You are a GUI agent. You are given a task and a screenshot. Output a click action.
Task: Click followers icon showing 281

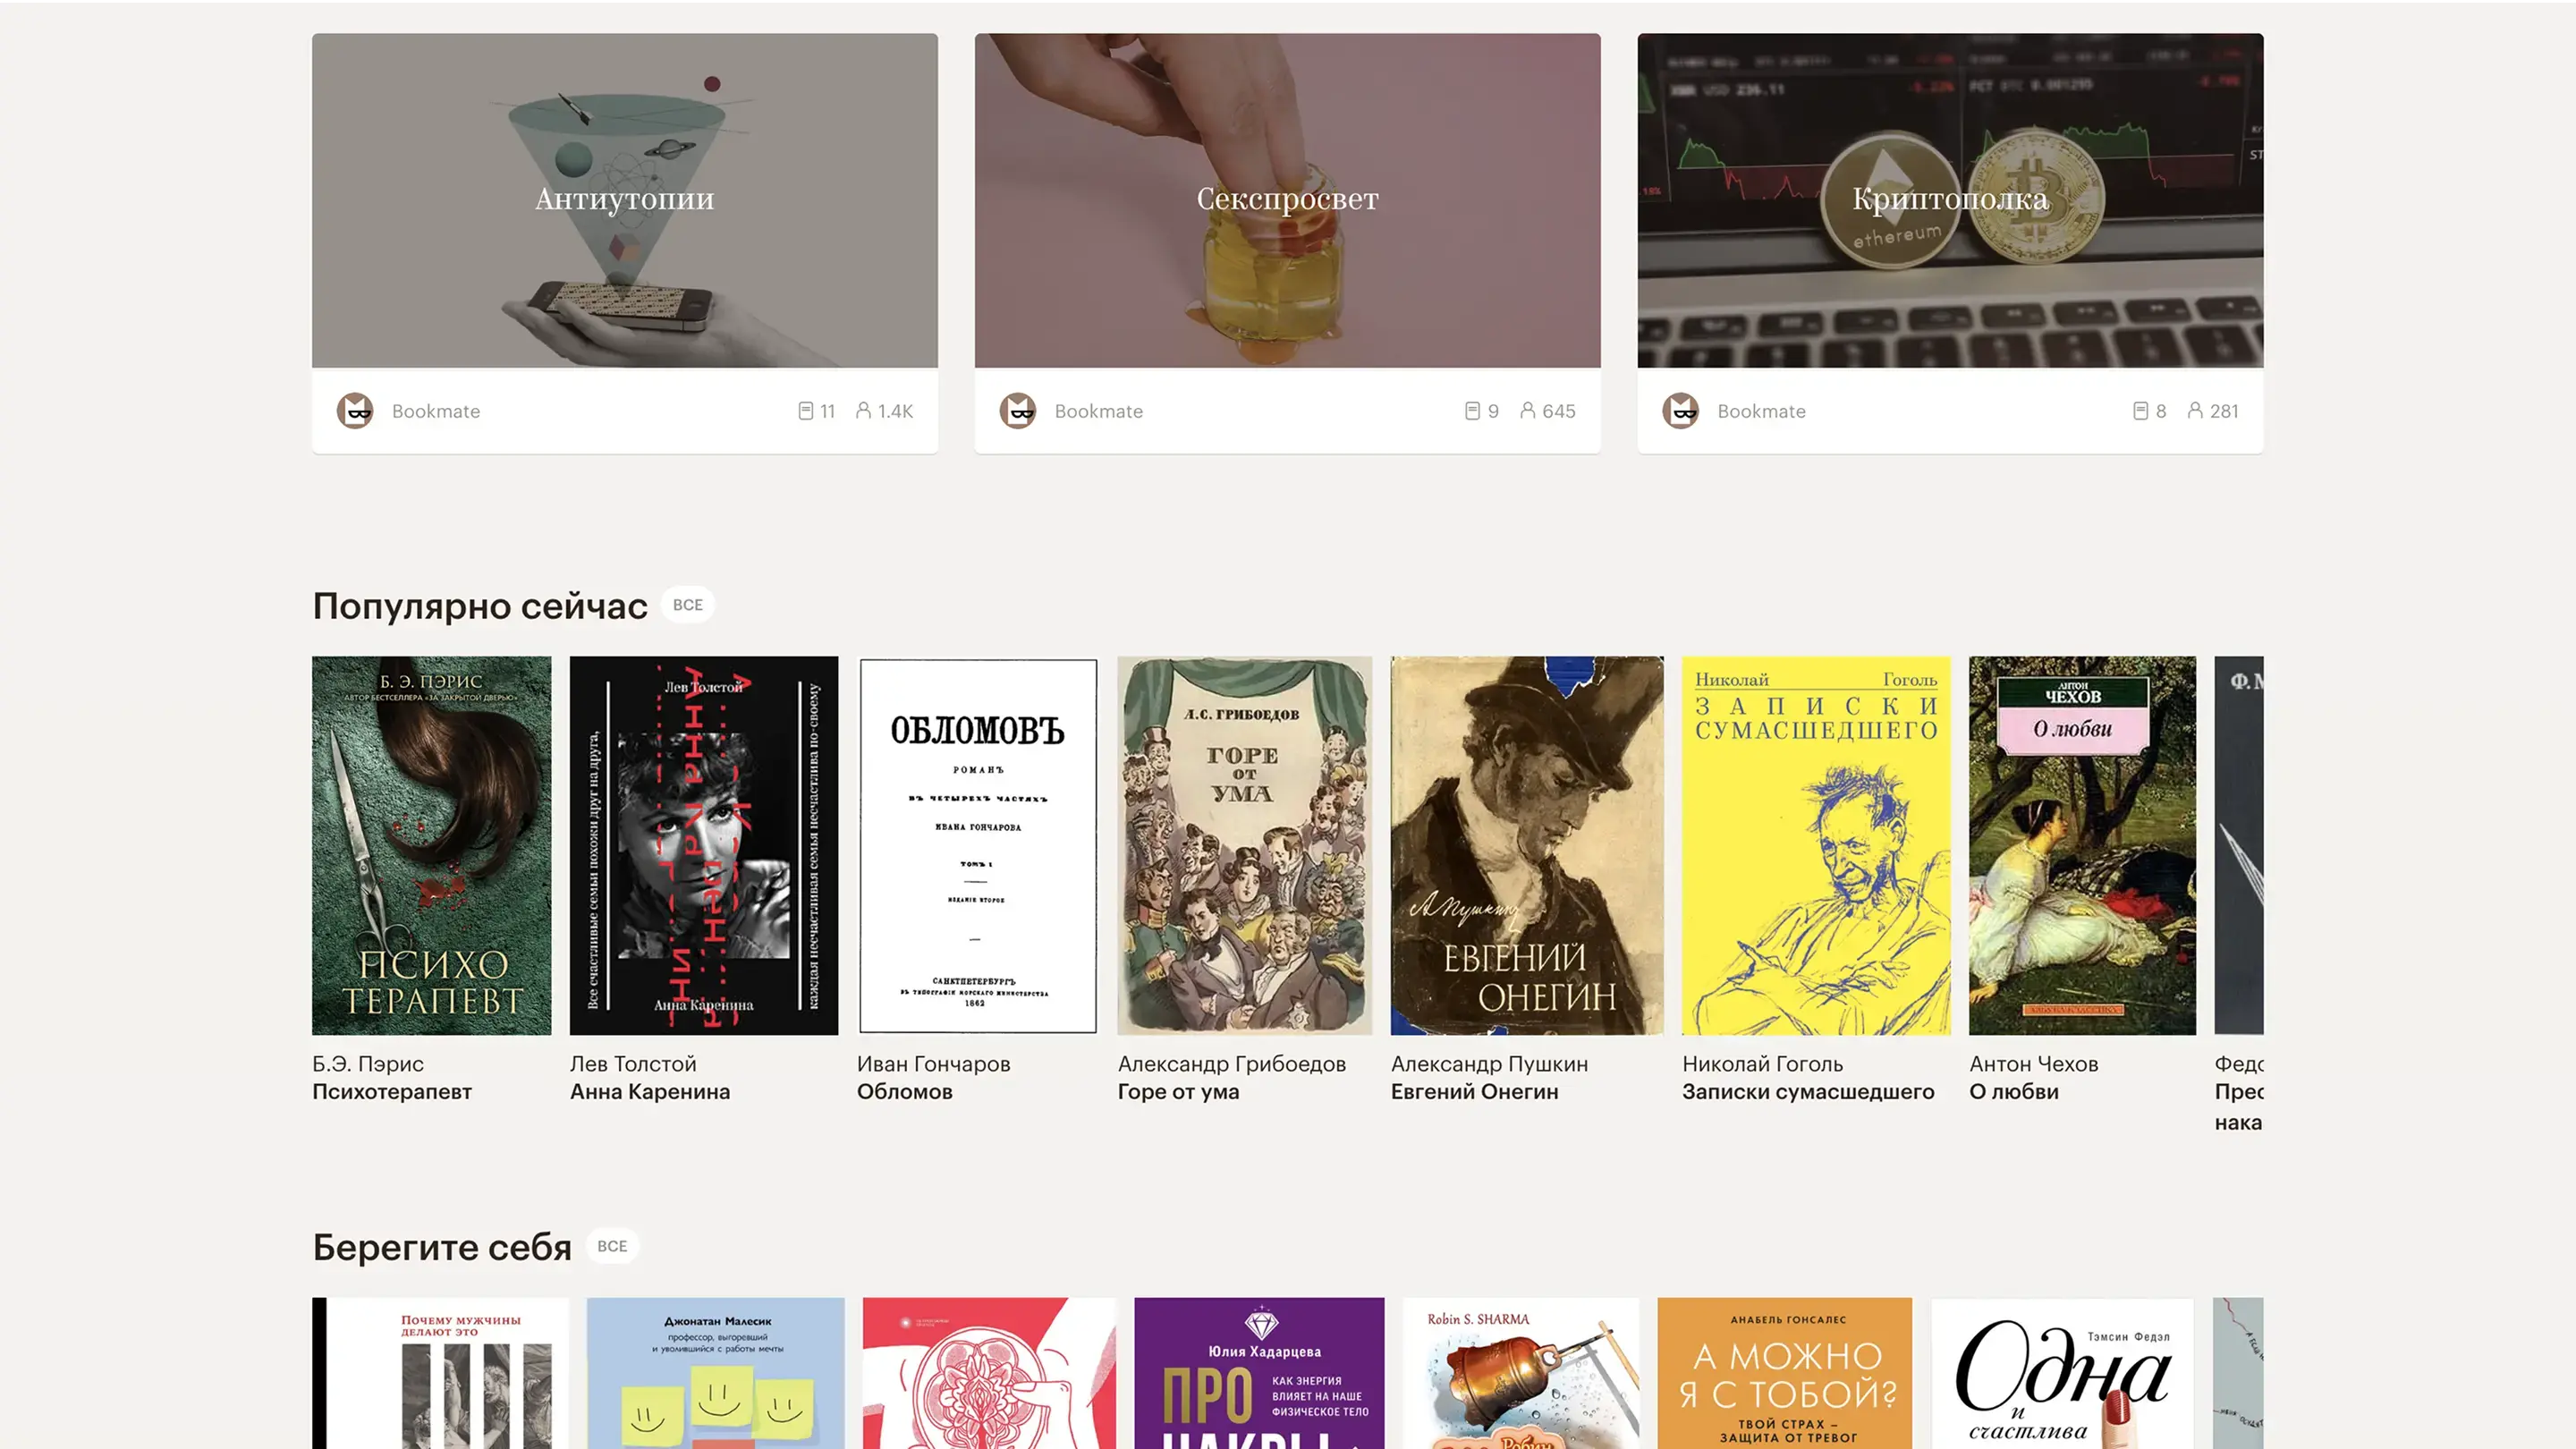point(2195,411)
